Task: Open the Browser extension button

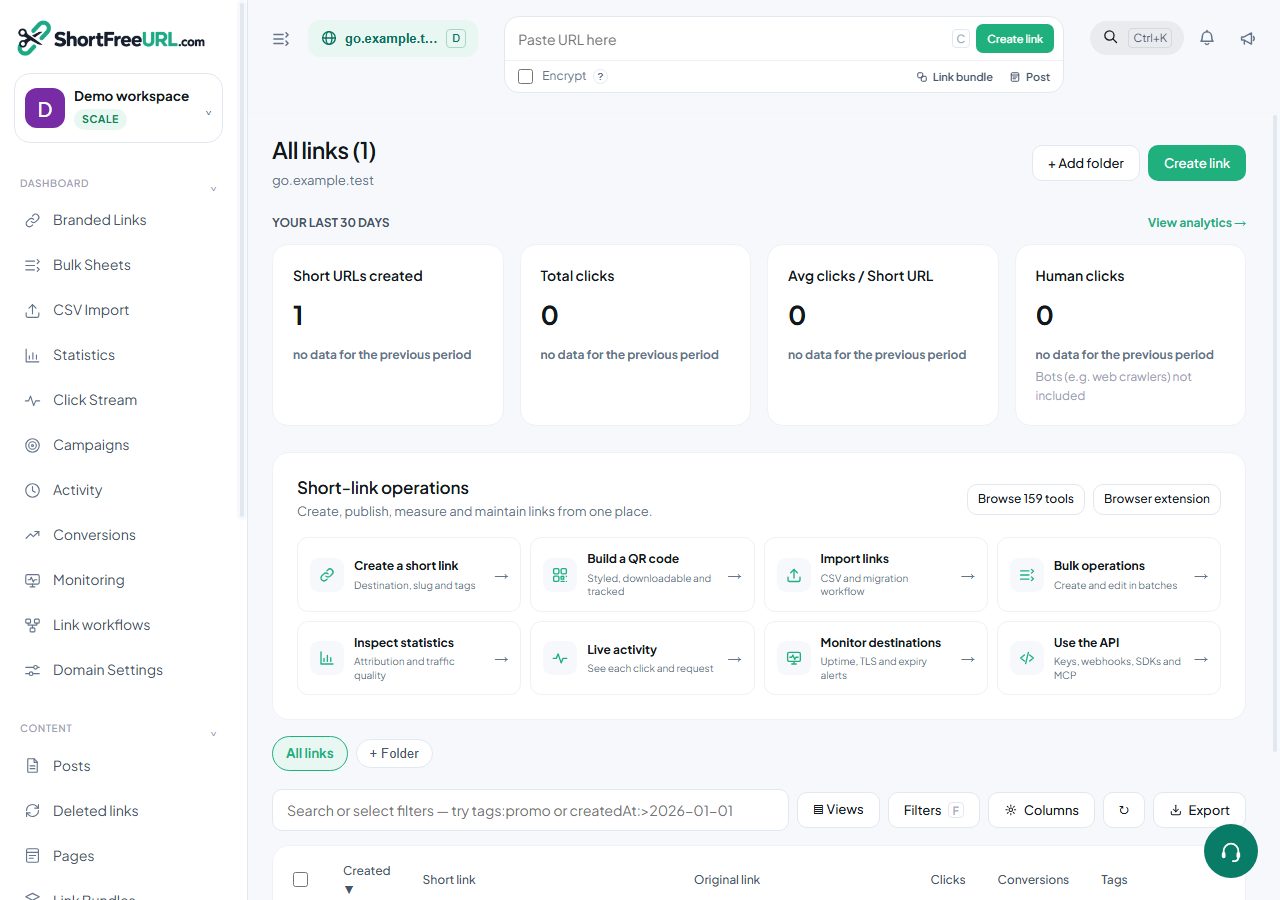Action: (x=1157, y=499)
